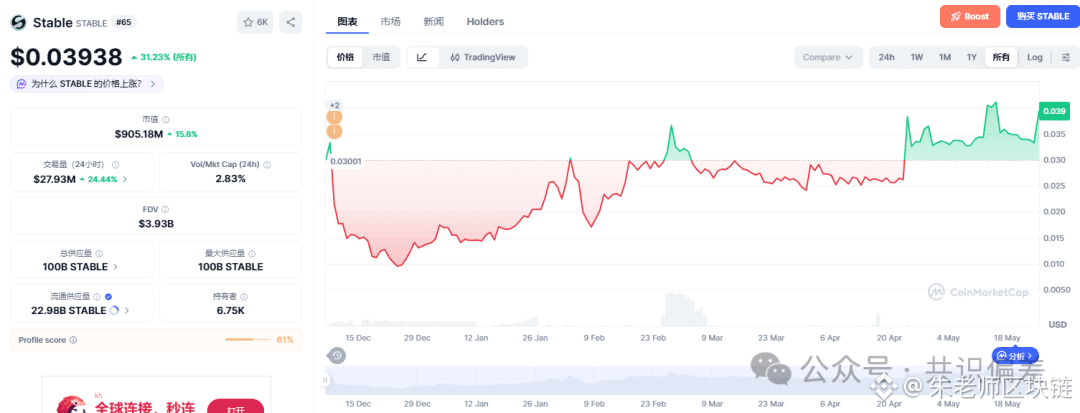Set time range to 1Y
1080x413 pixels.
pyautogui.click(x=971, y=57)
